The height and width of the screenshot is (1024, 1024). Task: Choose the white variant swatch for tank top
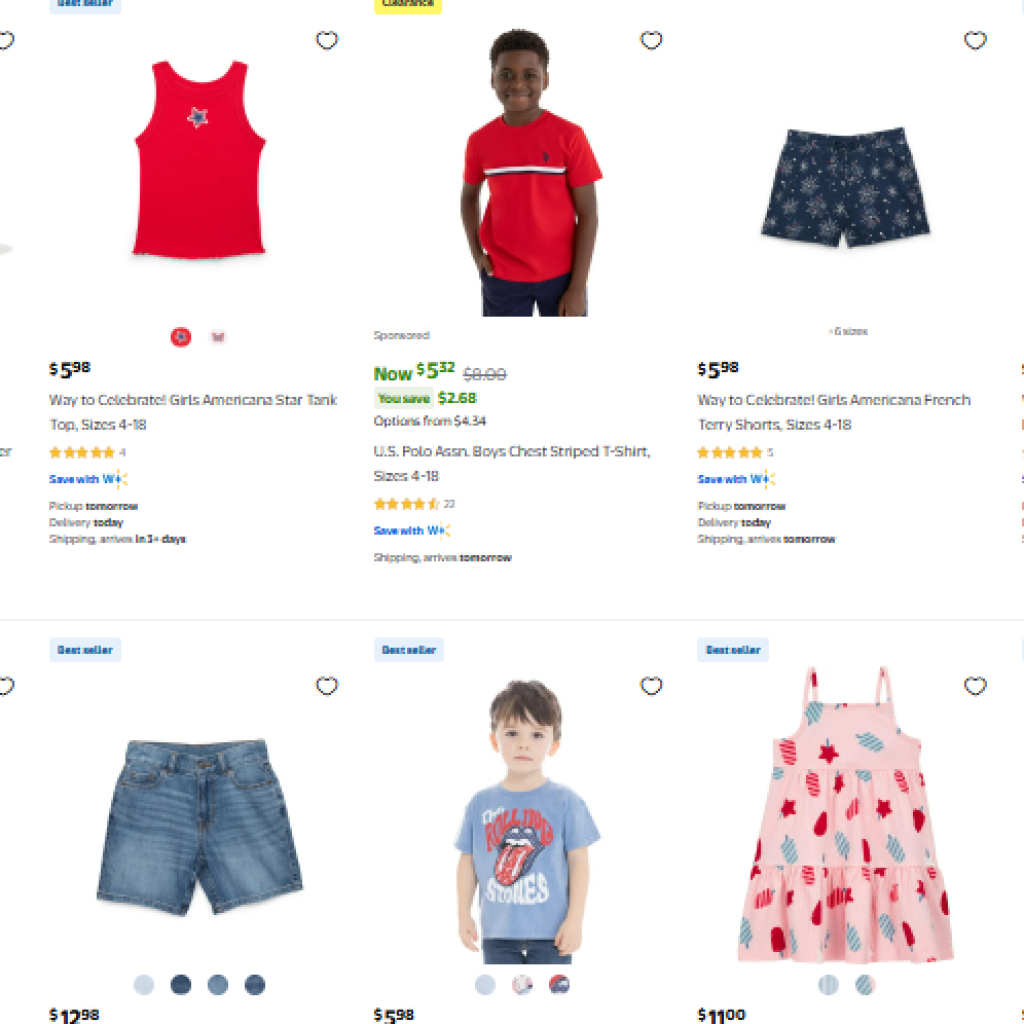coord(217,337)
